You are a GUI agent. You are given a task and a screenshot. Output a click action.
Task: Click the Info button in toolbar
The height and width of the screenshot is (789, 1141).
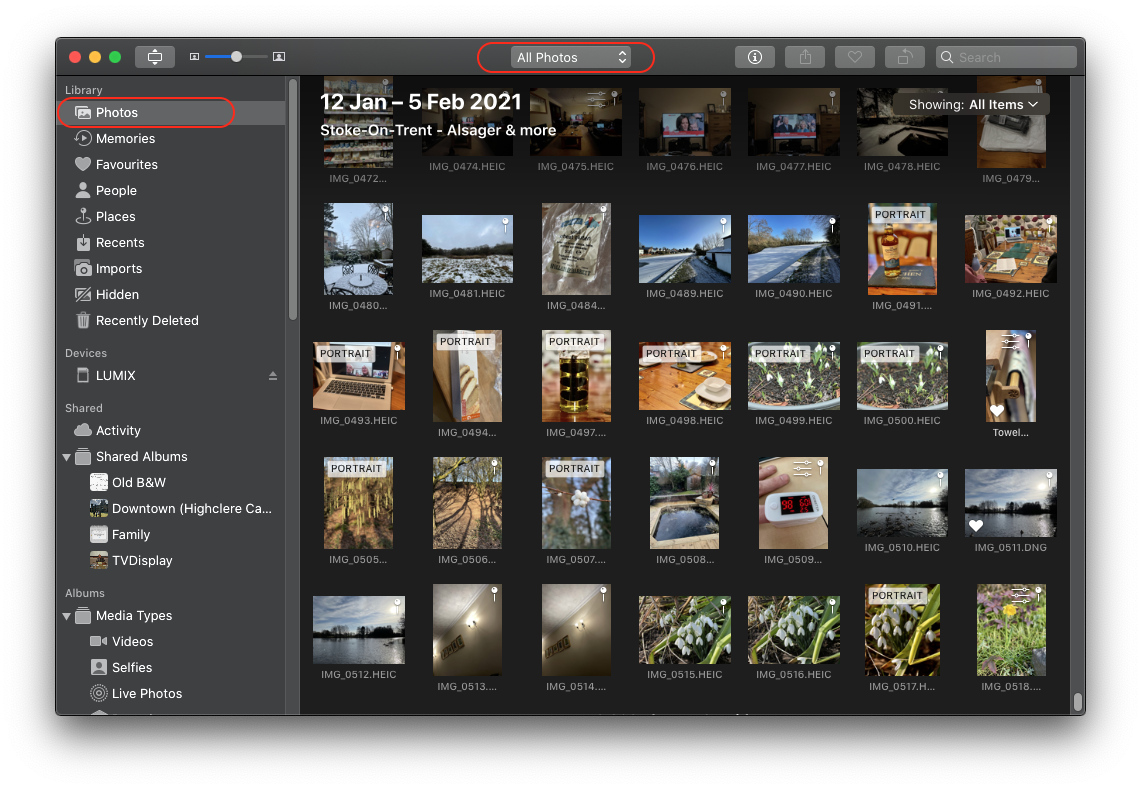click(755, 57)
